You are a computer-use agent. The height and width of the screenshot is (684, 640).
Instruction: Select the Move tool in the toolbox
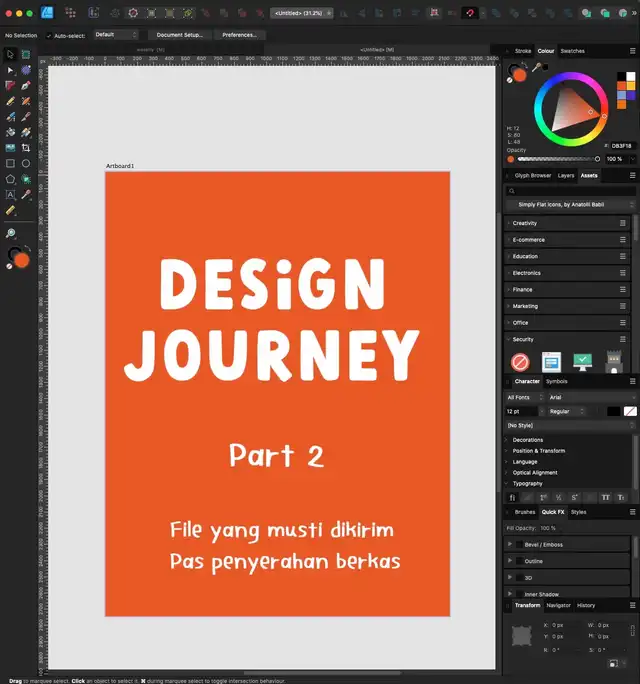[10, 54]
